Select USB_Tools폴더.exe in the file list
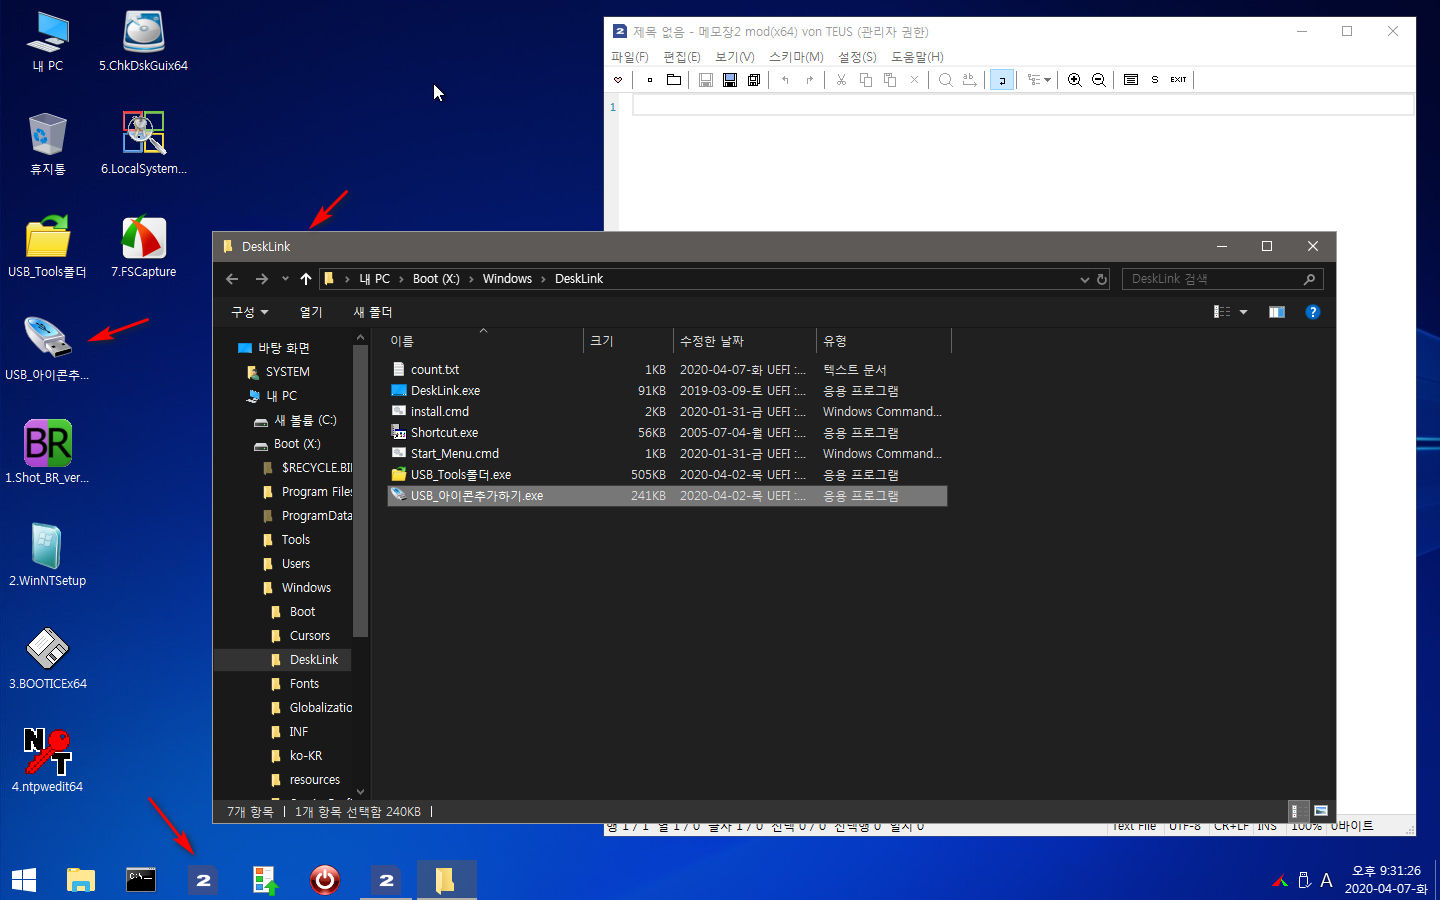 coord(460,475)
